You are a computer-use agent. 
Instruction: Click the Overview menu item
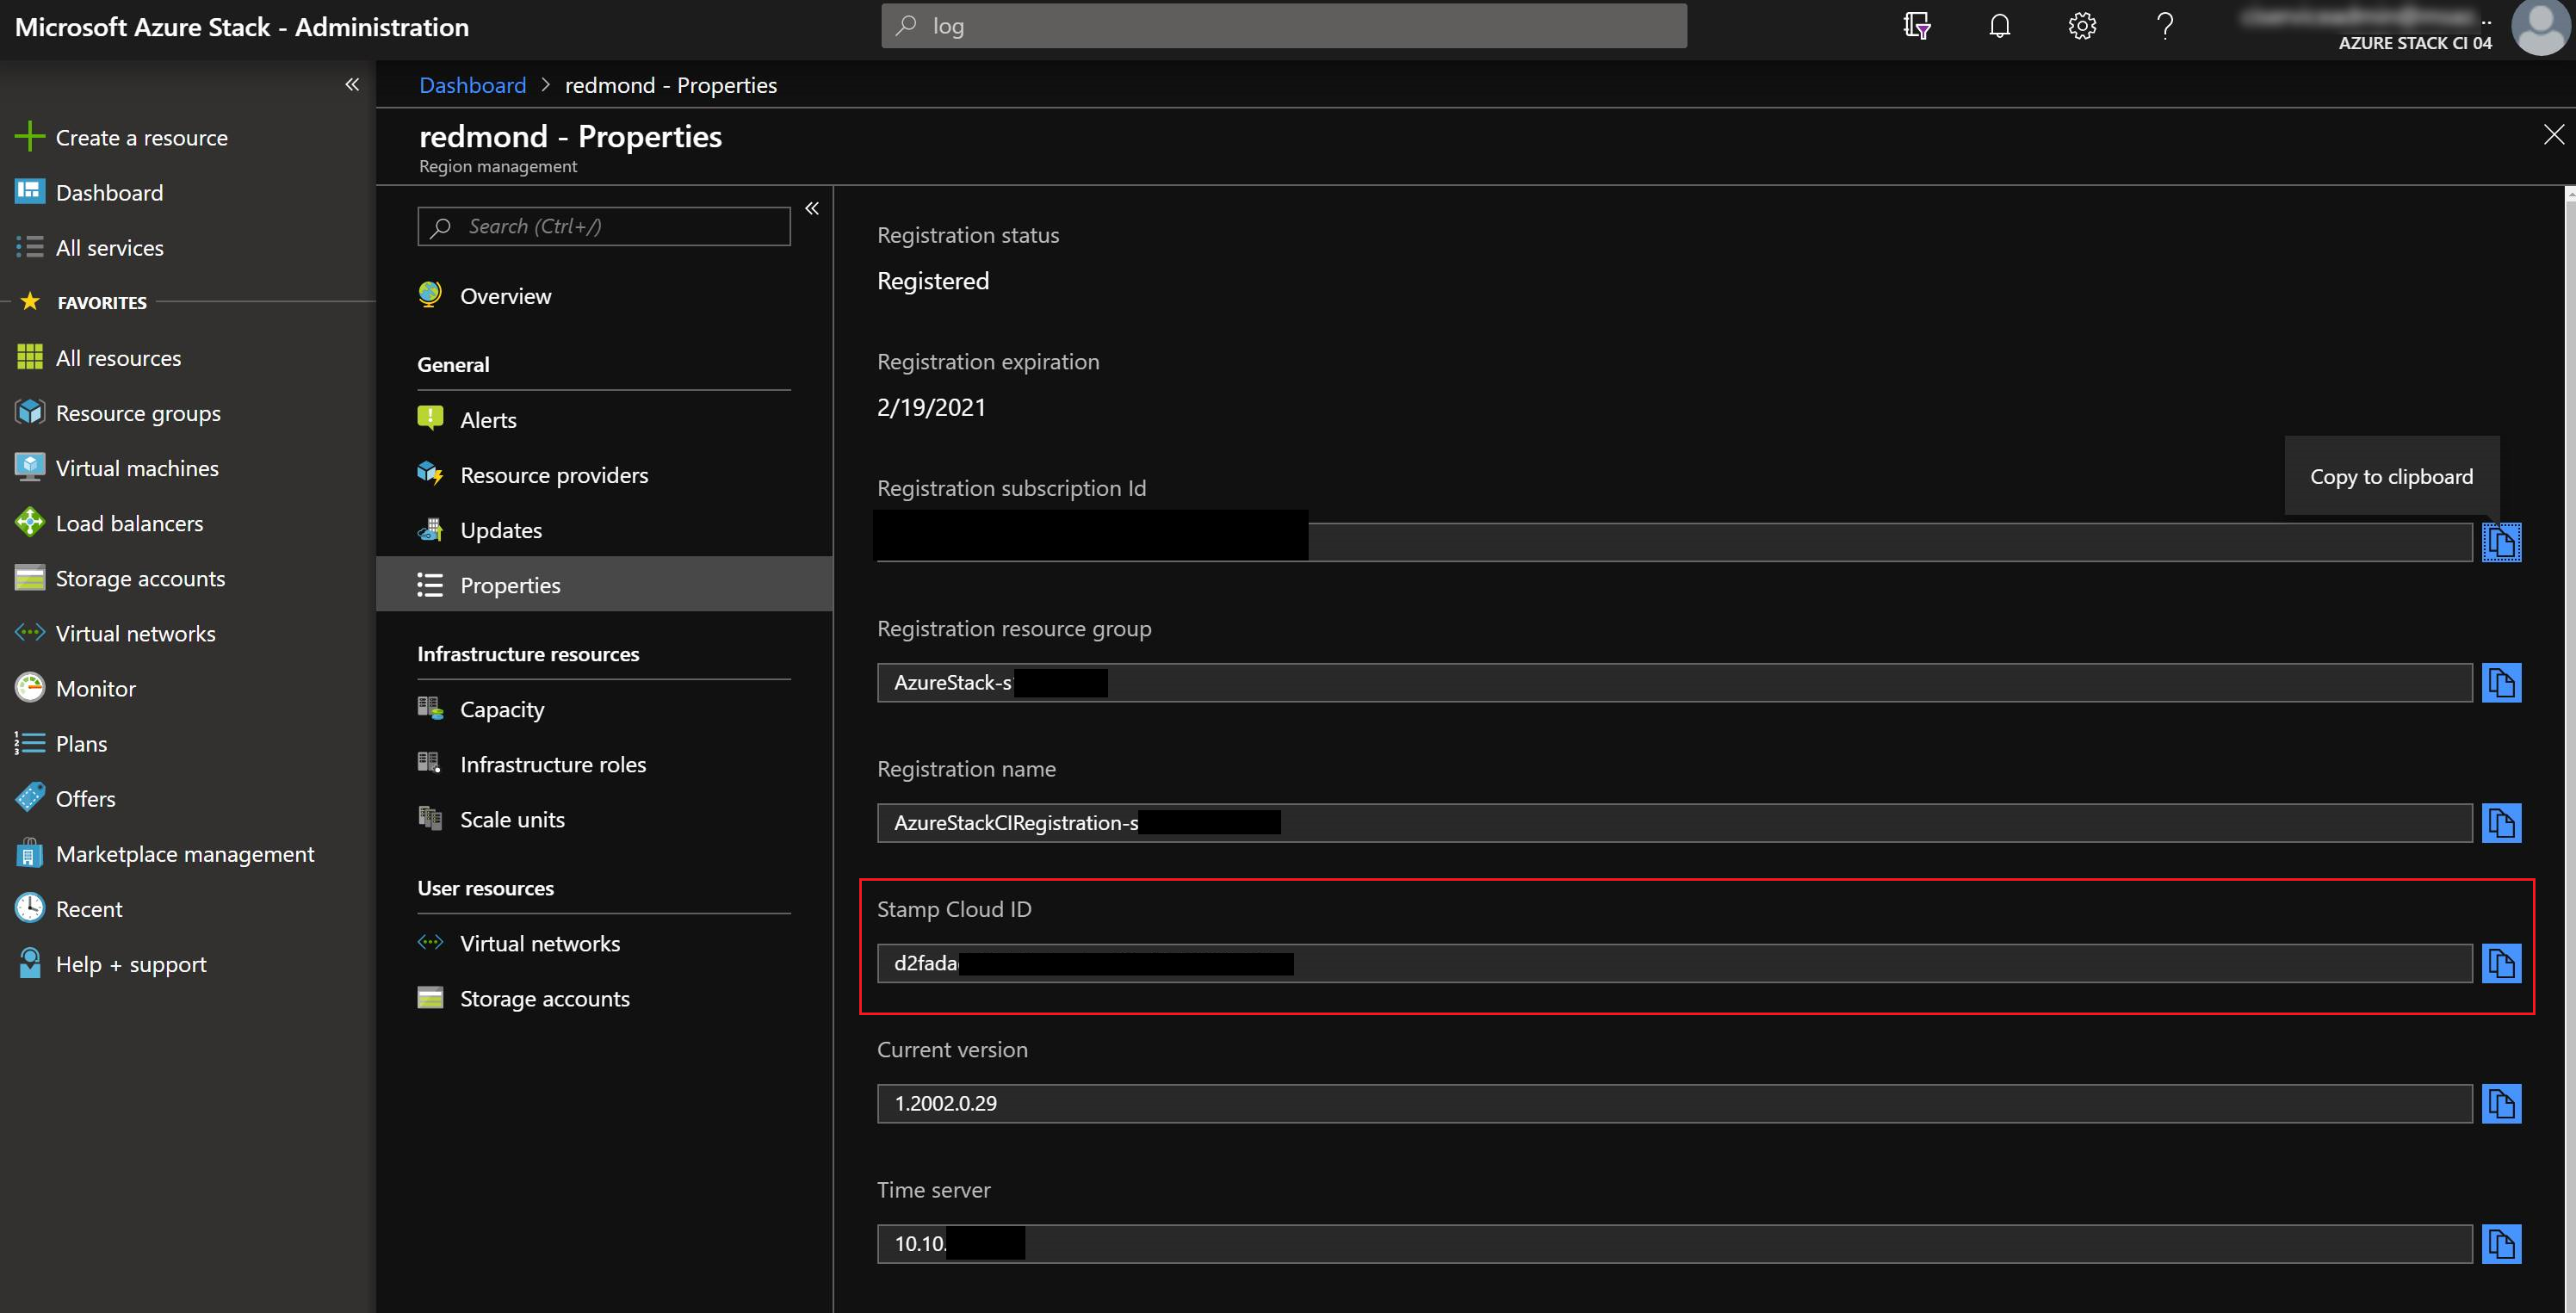tap(505, 294)
